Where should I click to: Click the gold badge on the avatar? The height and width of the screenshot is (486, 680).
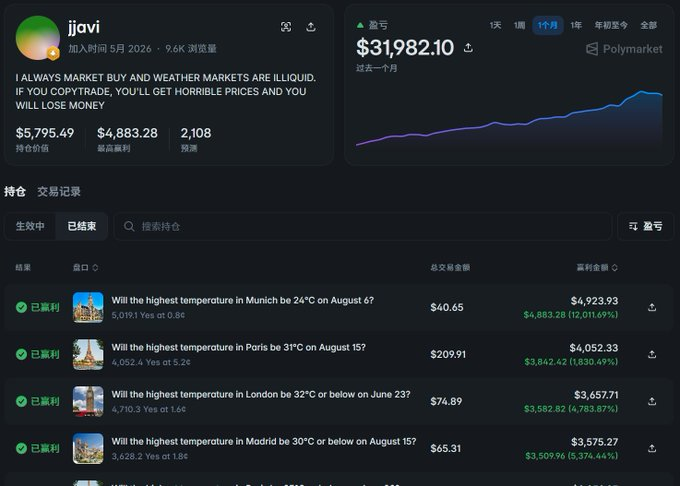53,53
